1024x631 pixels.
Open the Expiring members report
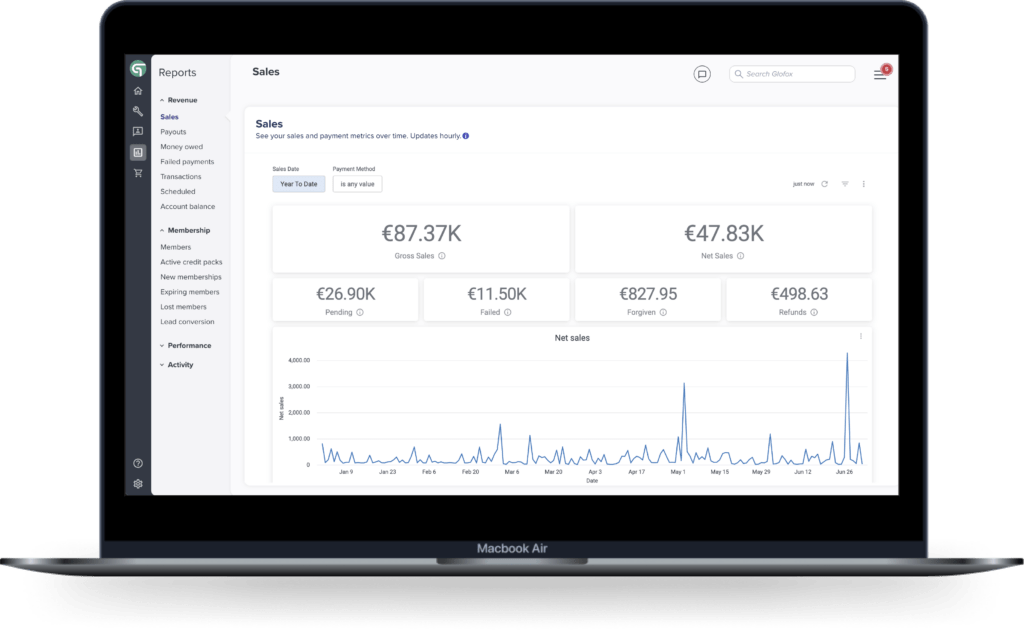click(x=190, y=292)
